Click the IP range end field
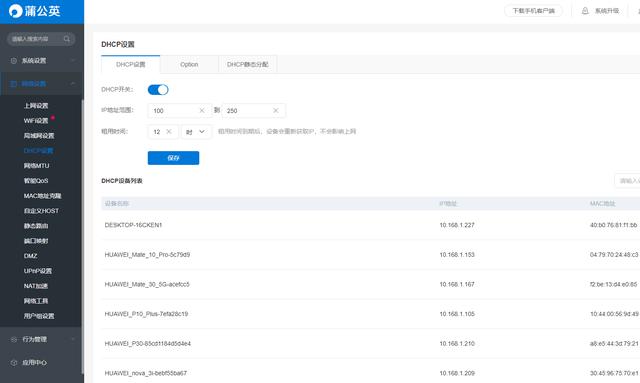Image resolution: width=640 pixels, height=383 pixels. point(253,110)
